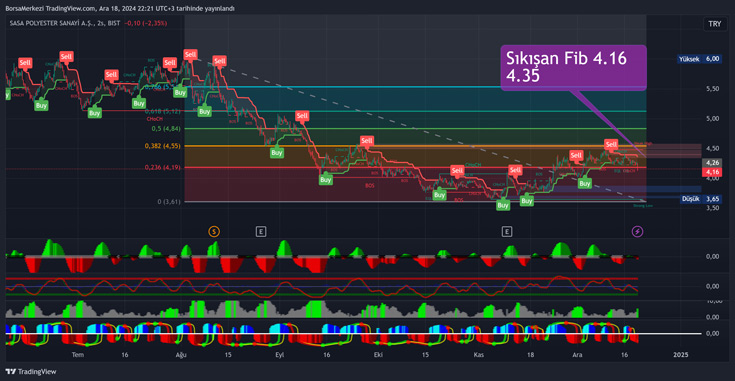Click the BorsaMerkezi publish header text
This screenshot has height=381, width=735.
[x=120, y=8]
